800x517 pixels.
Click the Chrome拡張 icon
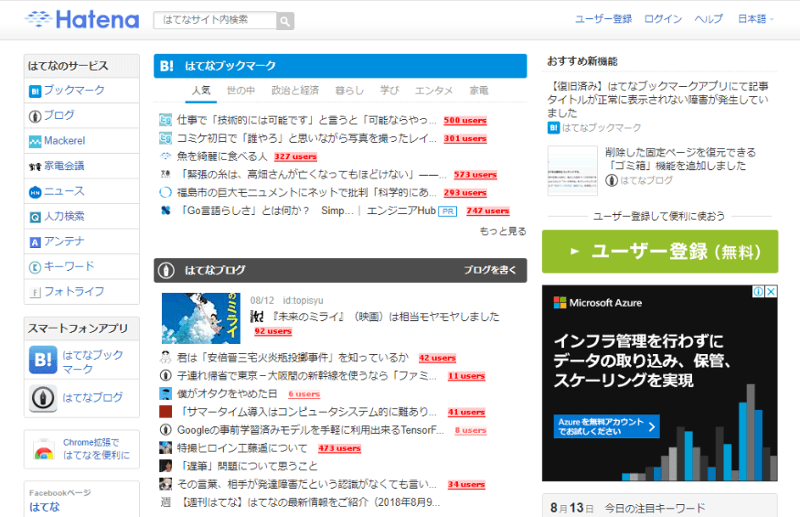[44, 449]
